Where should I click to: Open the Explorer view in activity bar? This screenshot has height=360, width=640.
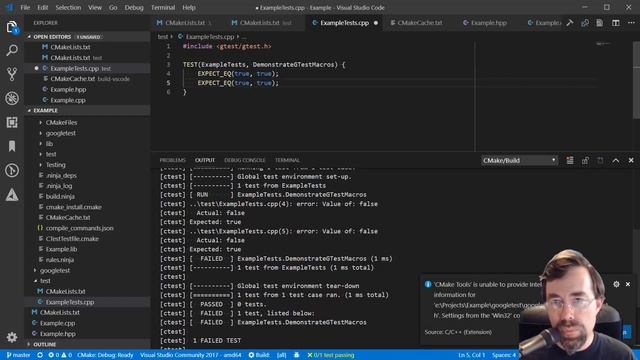[x=12, y=27]
